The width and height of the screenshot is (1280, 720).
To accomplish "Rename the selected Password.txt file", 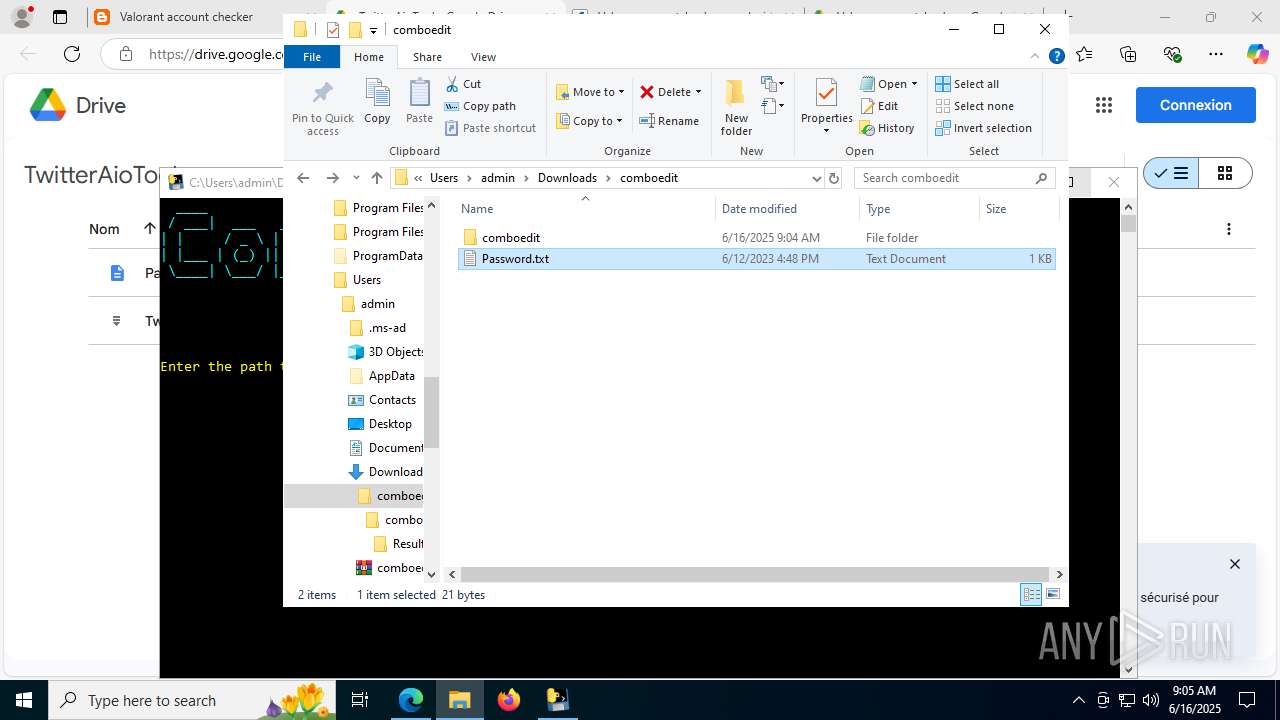I will (669, 121).
